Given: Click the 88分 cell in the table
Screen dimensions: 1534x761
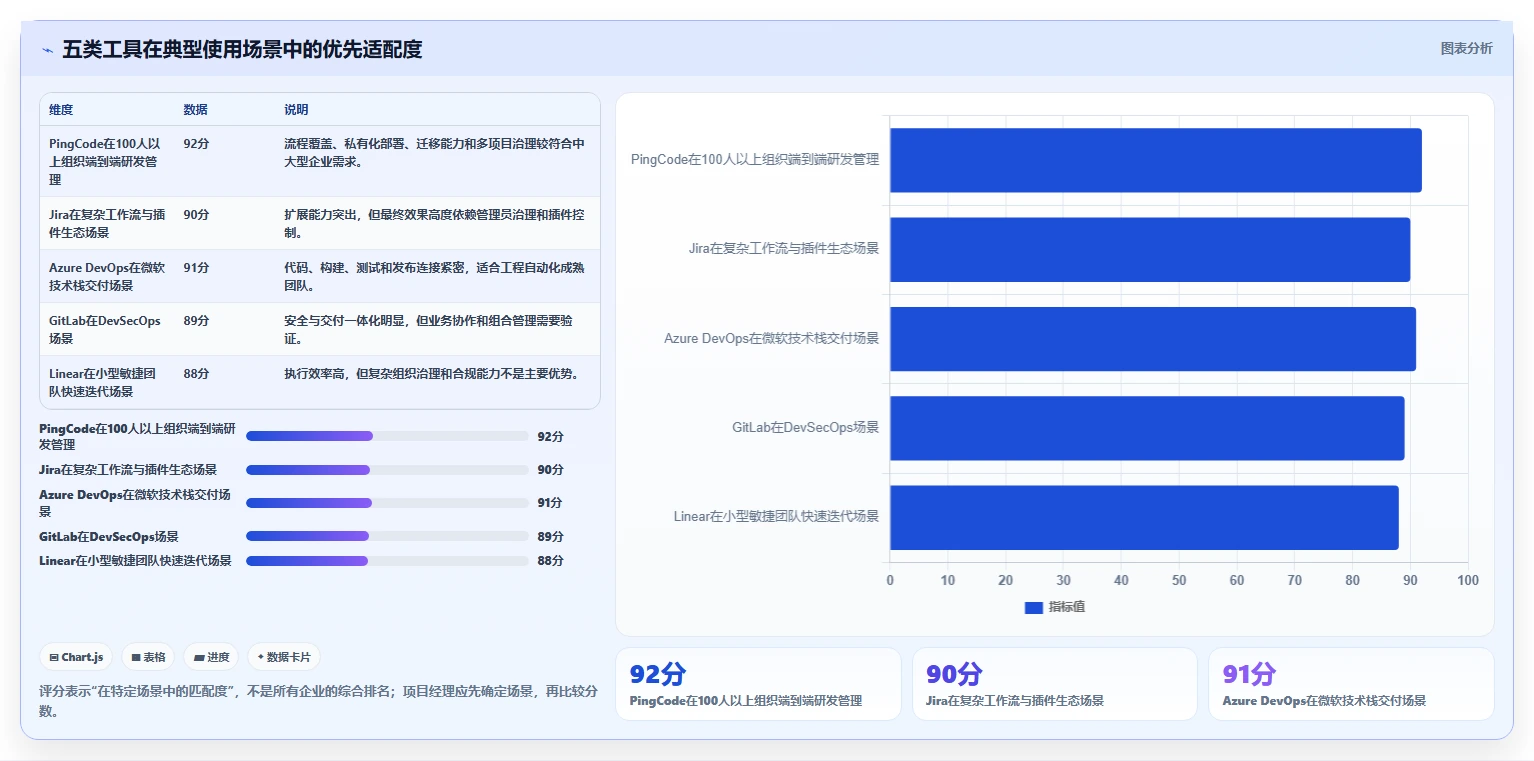Looking at the screenshot, I should pyautogui.click(x=197, y=373).
